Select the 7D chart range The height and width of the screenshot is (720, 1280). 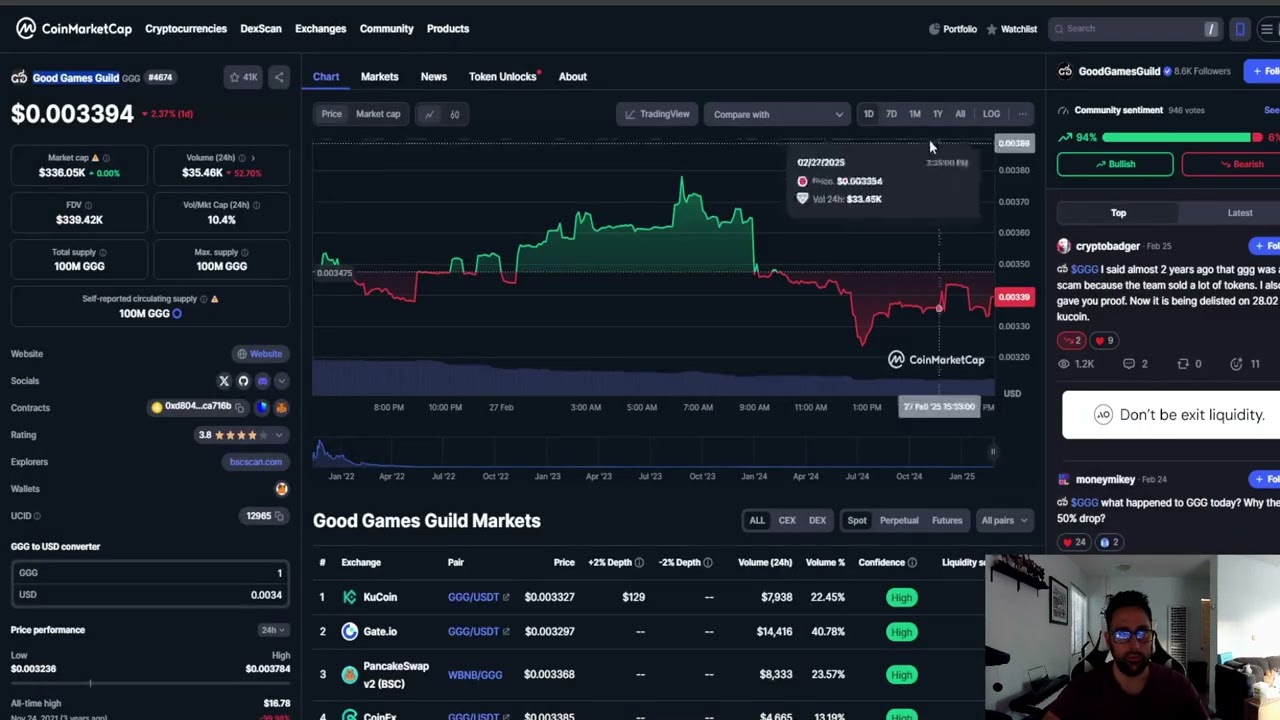tap(891, 114)
